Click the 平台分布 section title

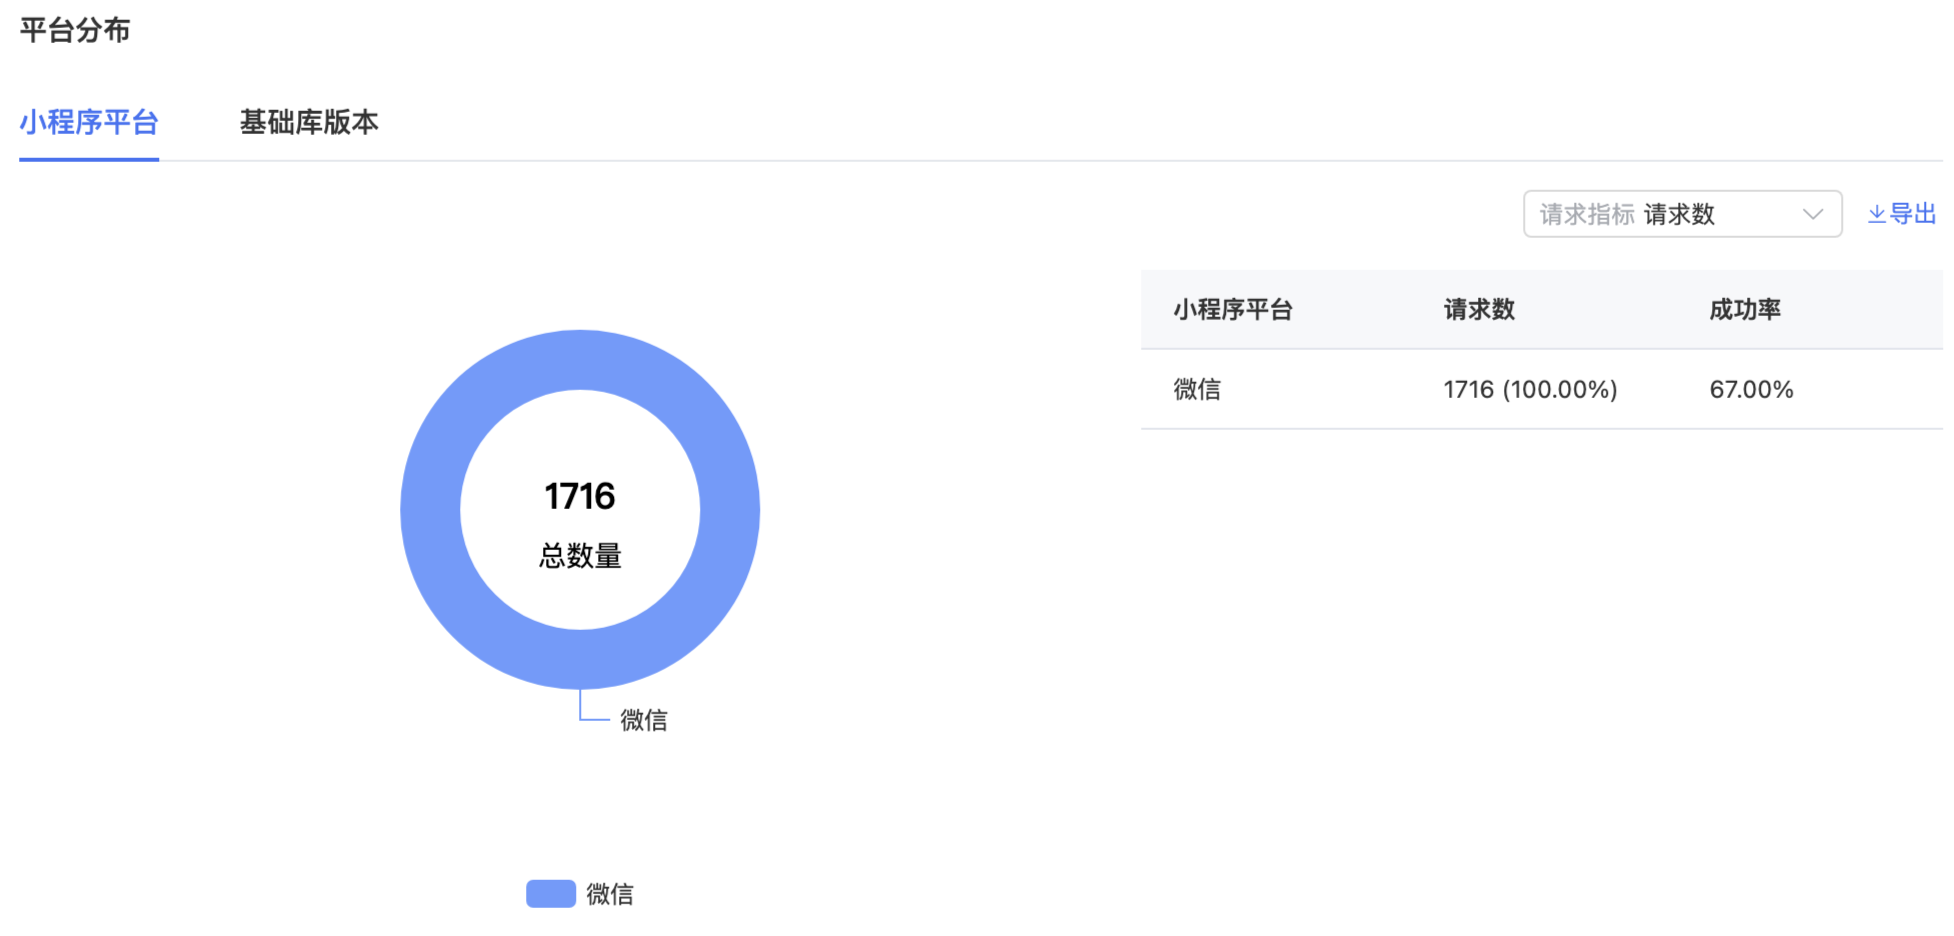click(75, 30)
